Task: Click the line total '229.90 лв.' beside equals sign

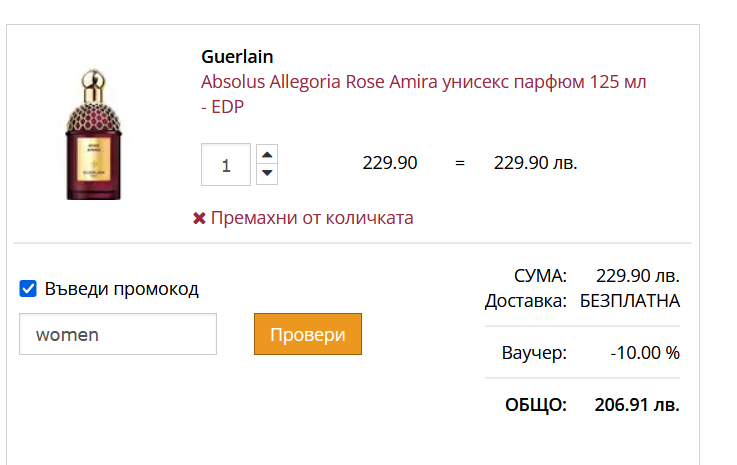Action: coord(536,163)
